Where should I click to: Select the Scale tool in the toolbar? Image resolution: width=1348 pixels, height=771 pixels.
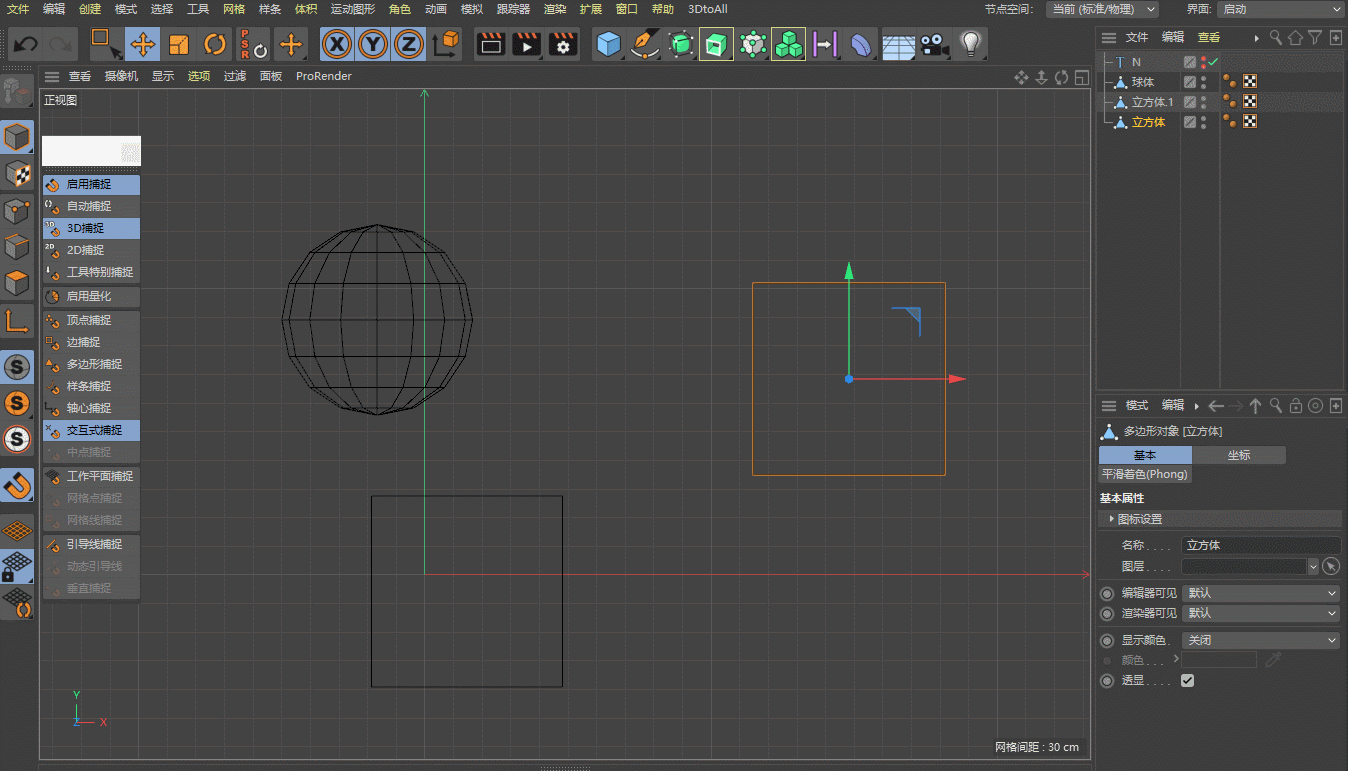pyautogui.click(x=179, y=44)
